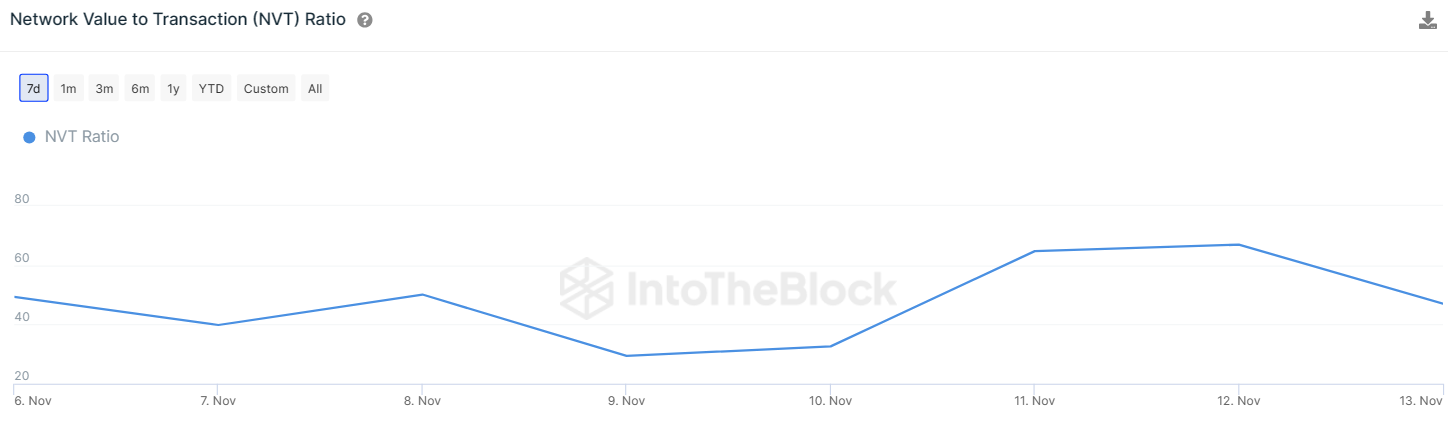Click the 12. Nov axis label
1448x432 pixels.
pos(1238,401)
